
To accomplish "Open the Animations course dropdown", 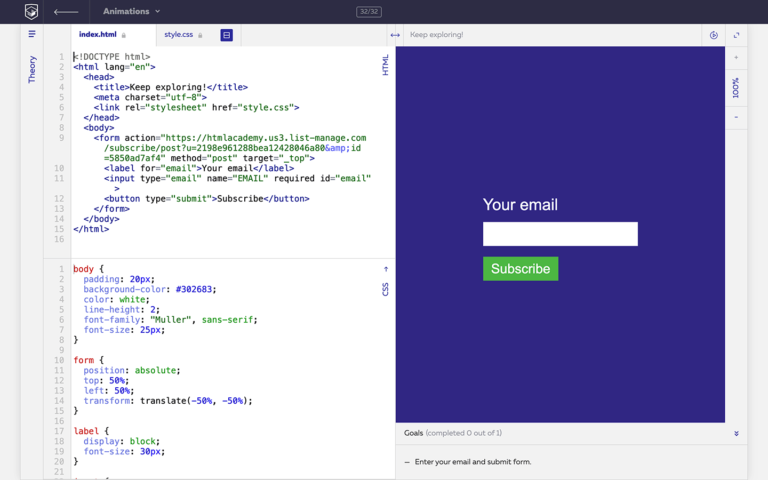I will (131, 12).
